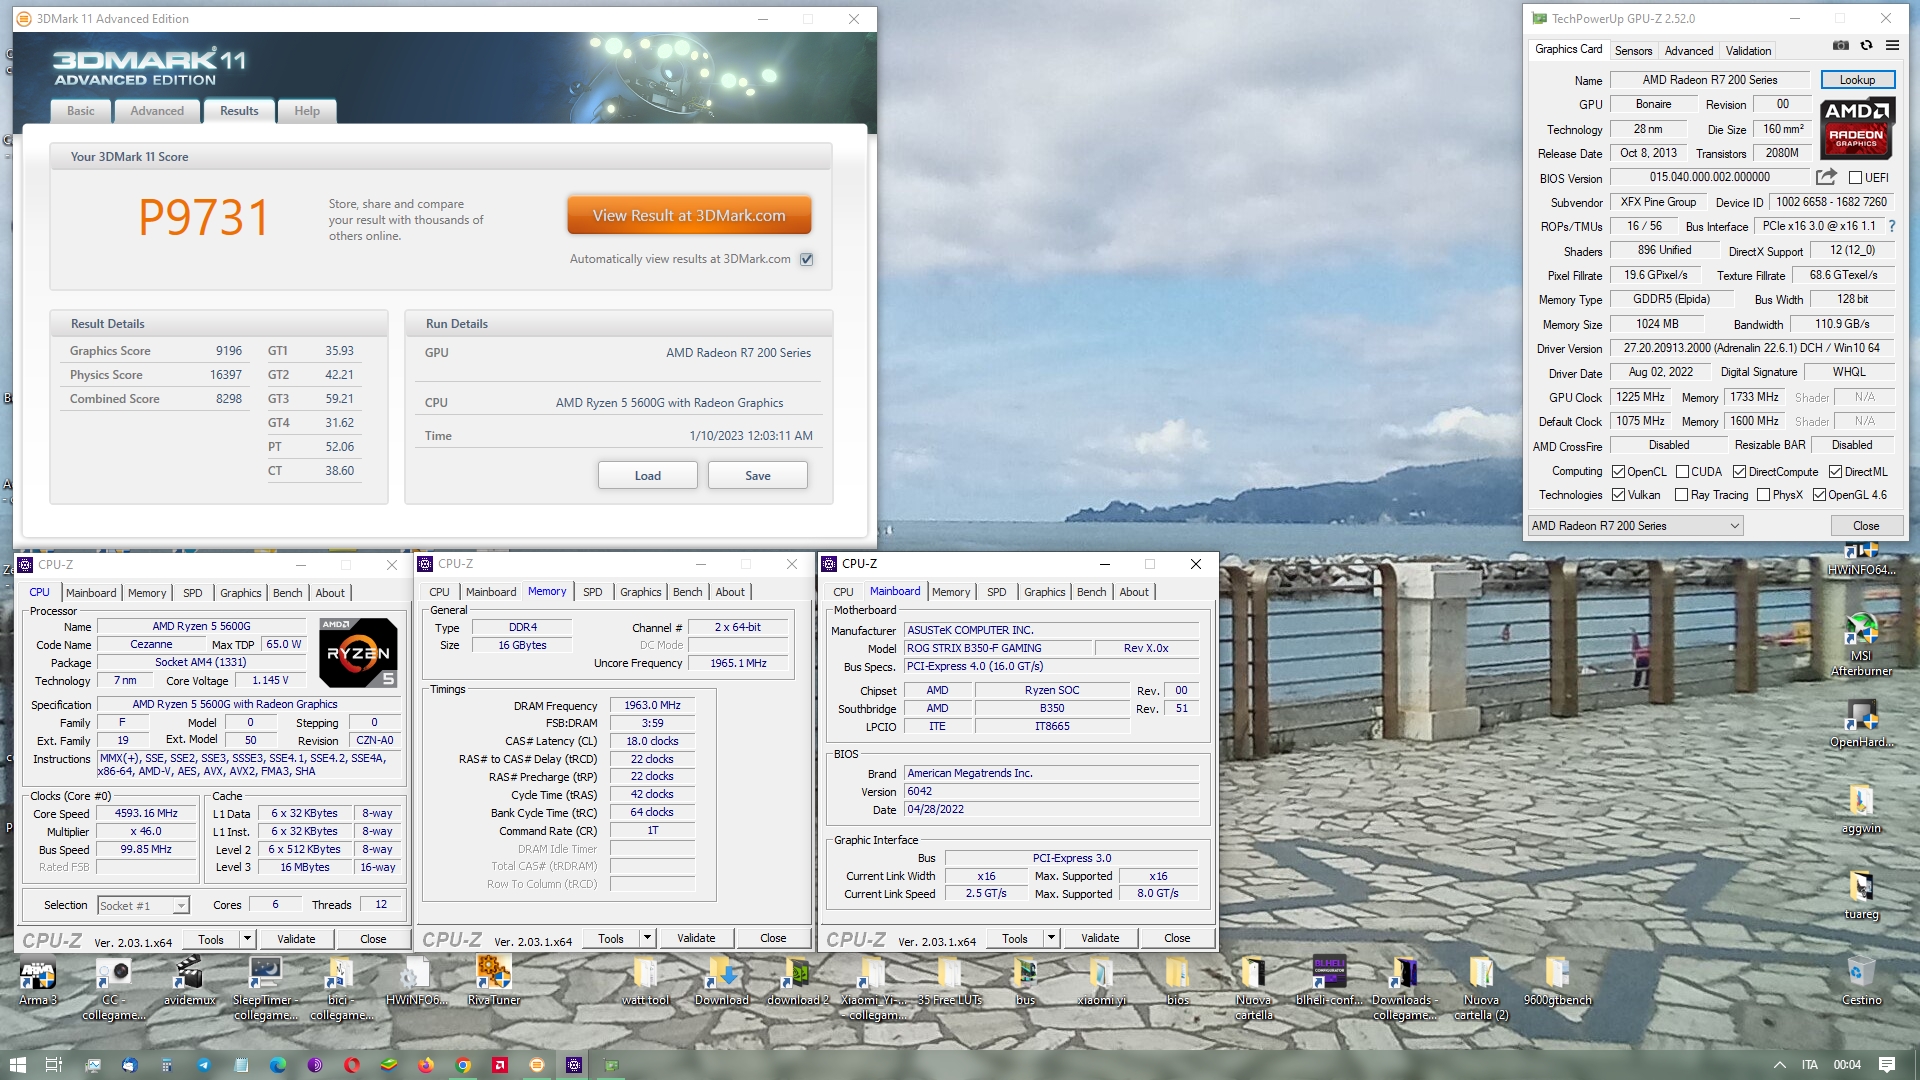Take a GPU-Z screenshot with camera icon
This screenshot has height=1080, width=1920.
click(1841, 46)
